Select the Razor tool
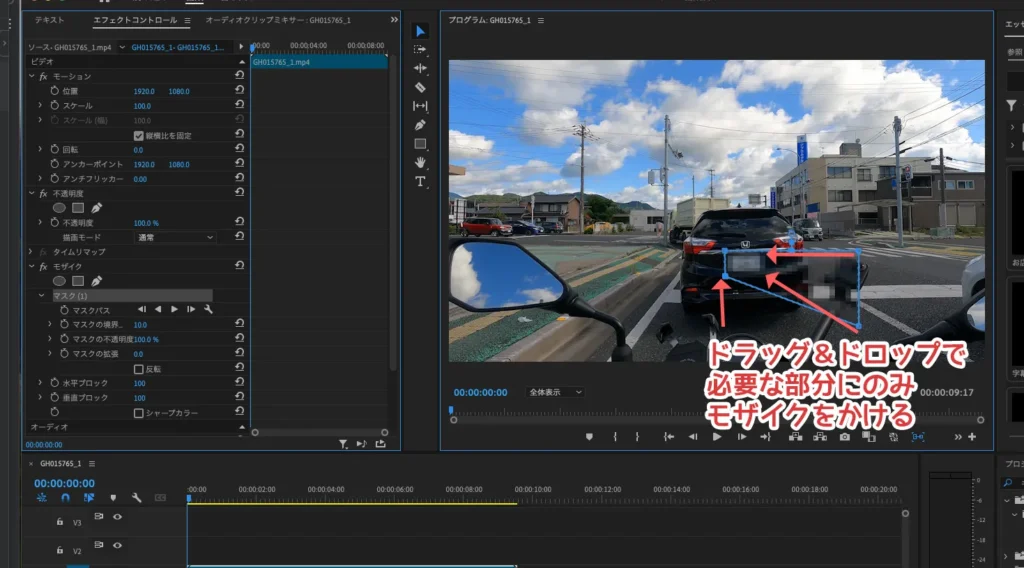Screen dimensions: 1024x568 point(420,87)
